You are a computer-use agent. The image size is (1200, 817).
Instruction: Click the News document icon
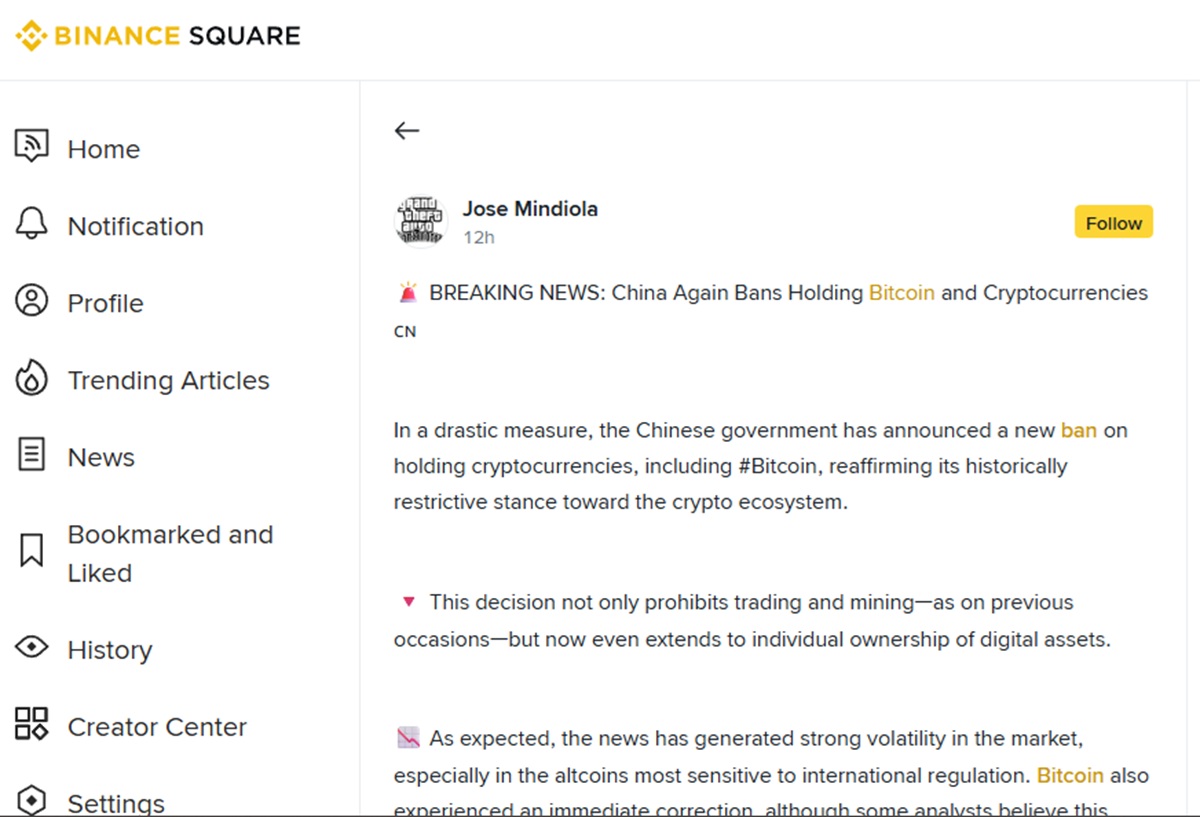[x=32, y=455]
